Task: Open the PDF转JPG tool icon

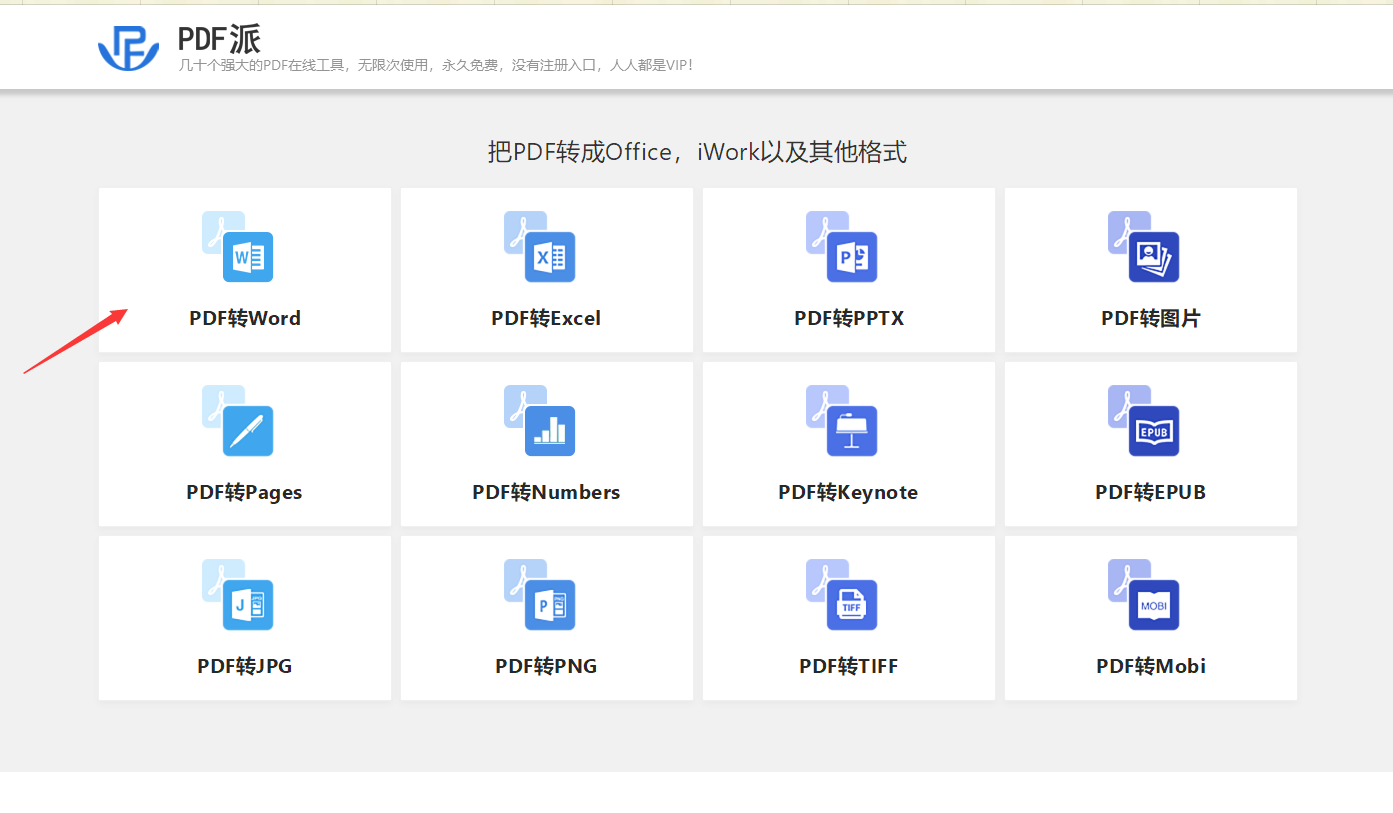Action: pos(237,594)
